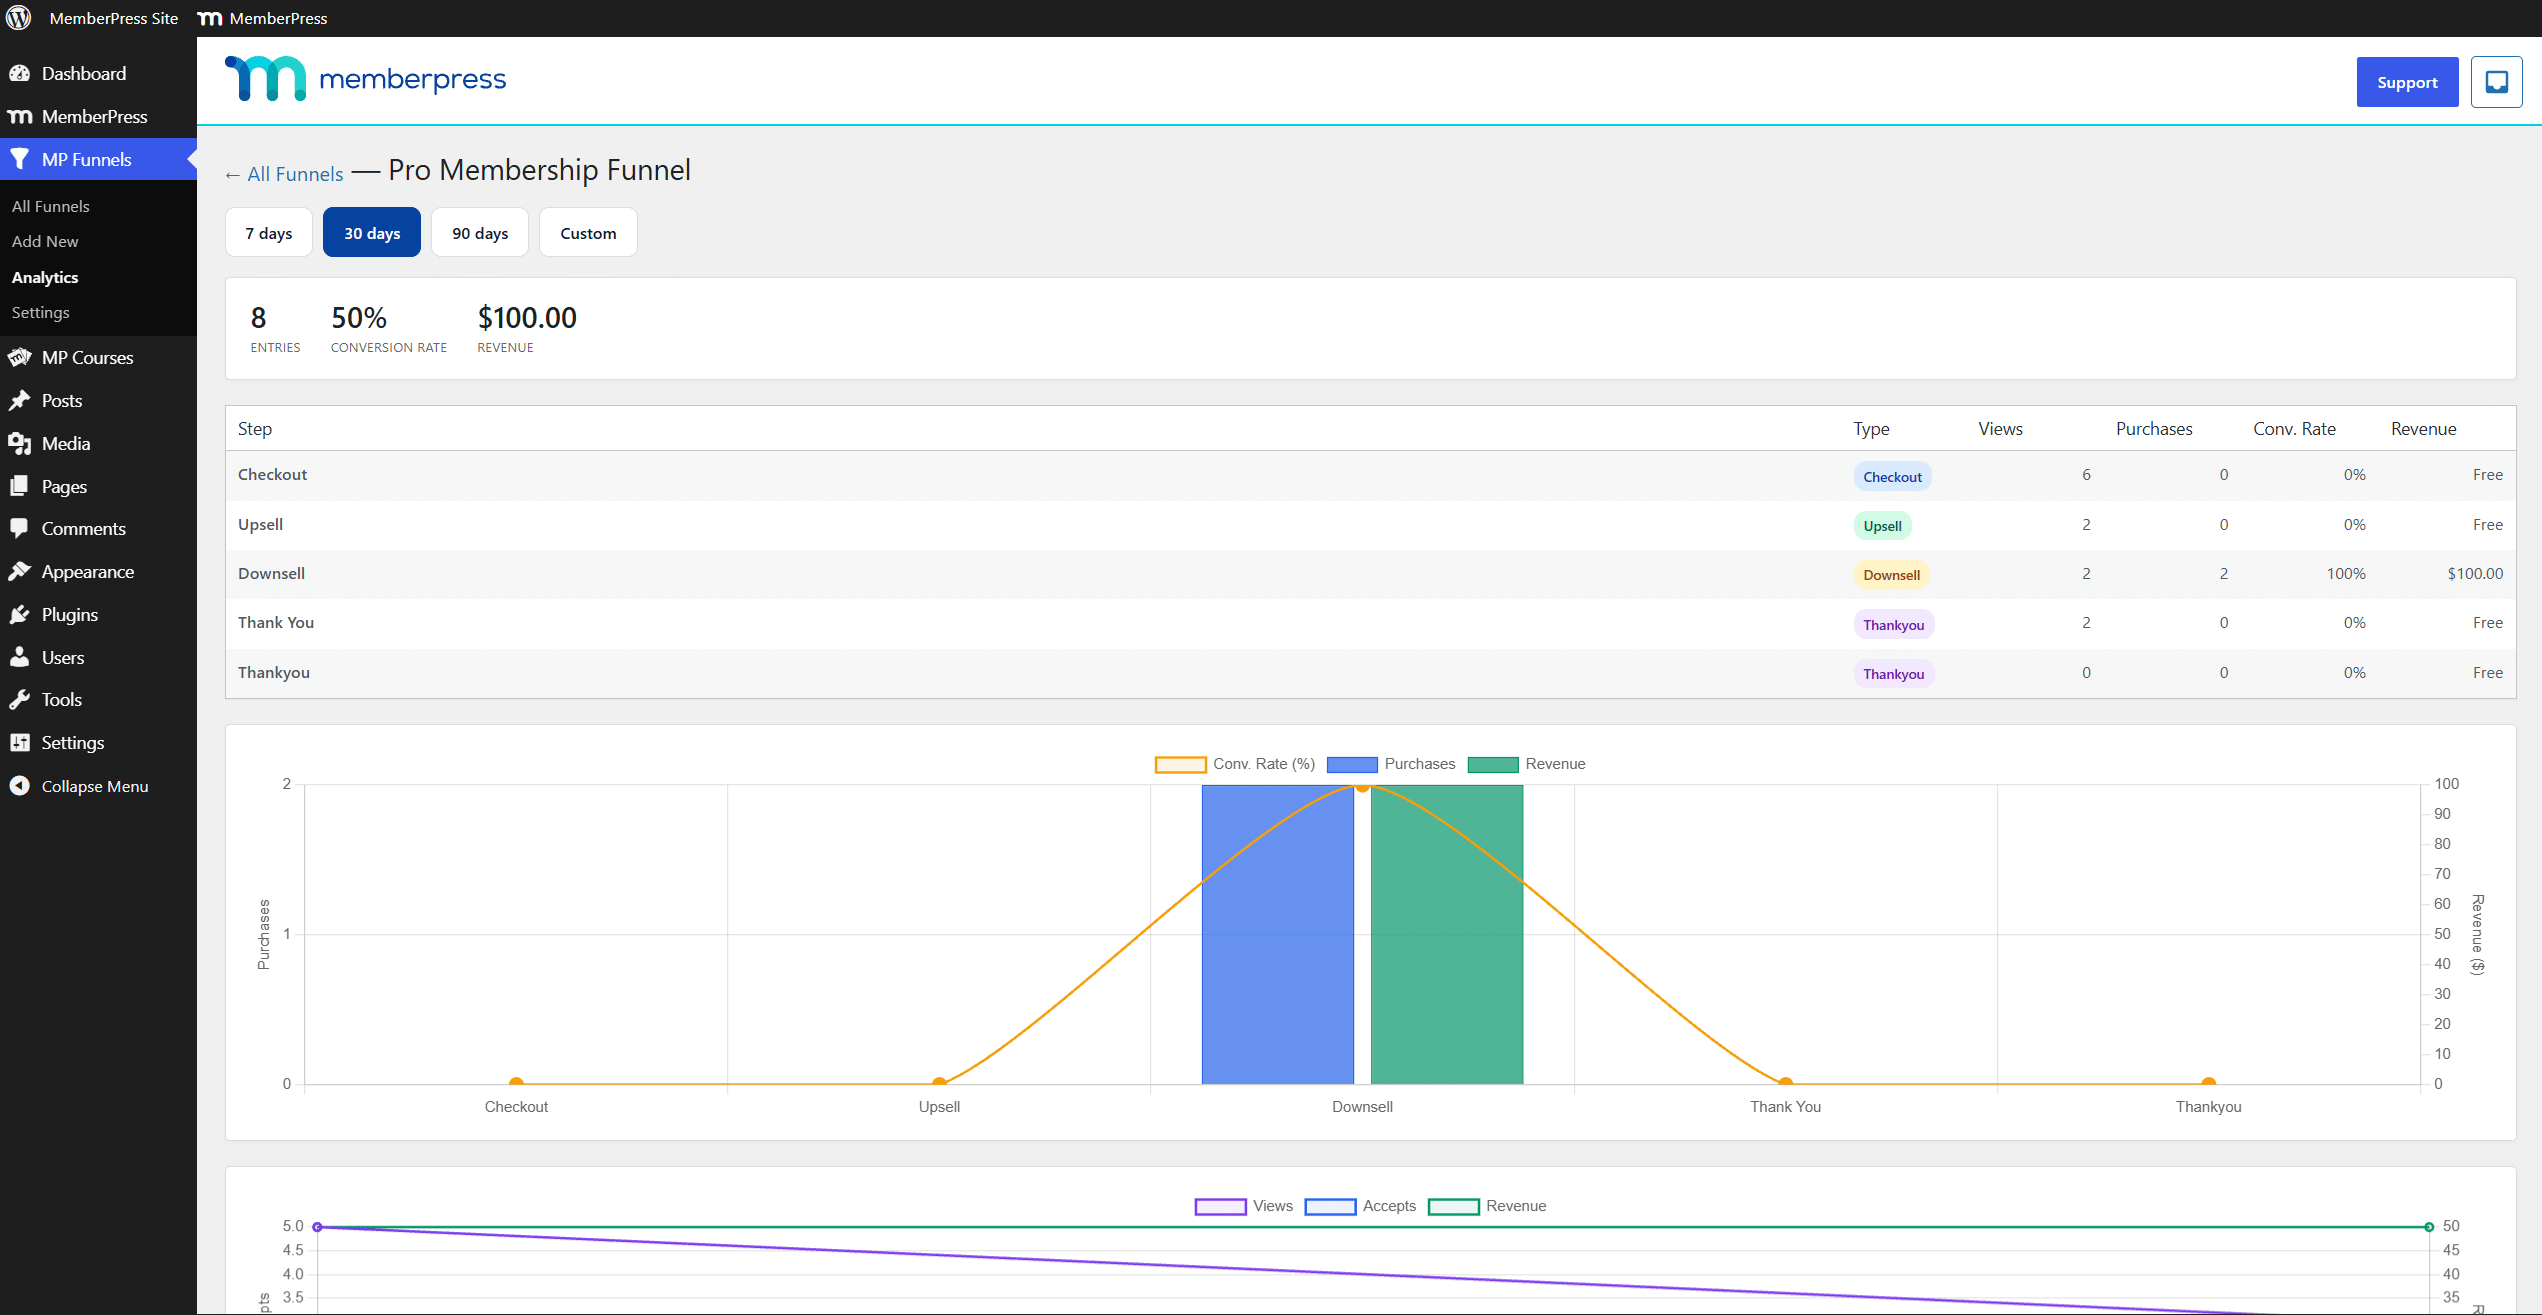Screen dimensions: 2542x1315
Task: Select the 30 days range
Action: (x=372, y=232)
